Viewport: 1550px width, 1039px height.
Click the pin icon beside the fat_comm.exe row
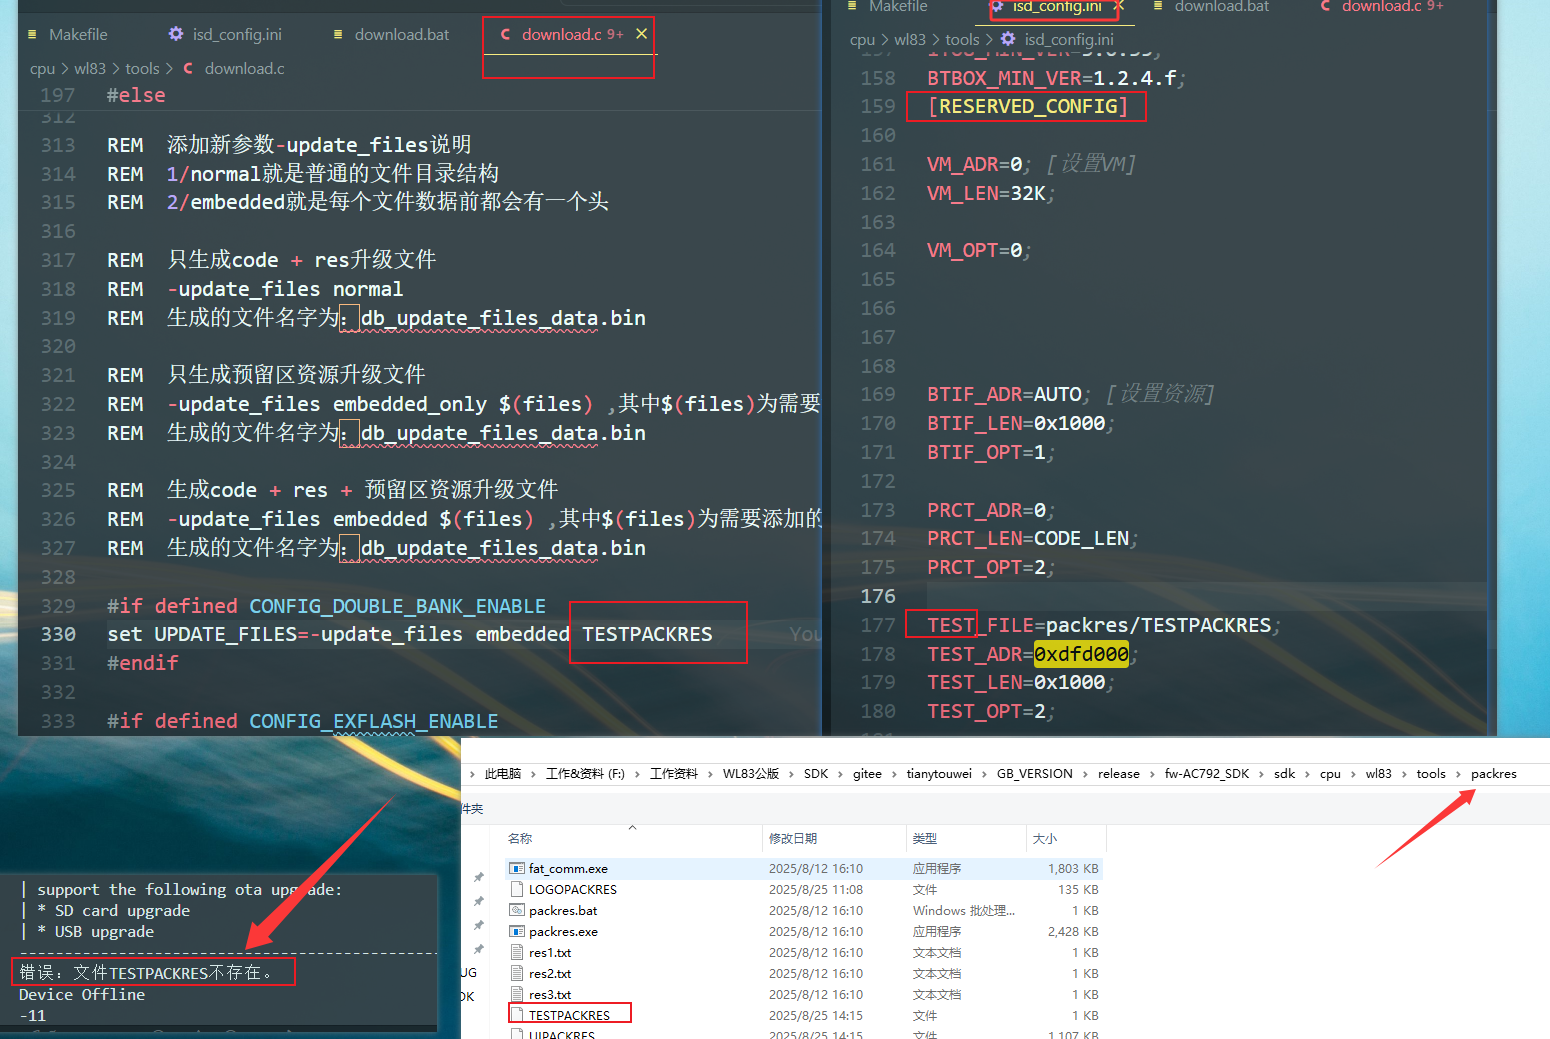click(479, 877)
